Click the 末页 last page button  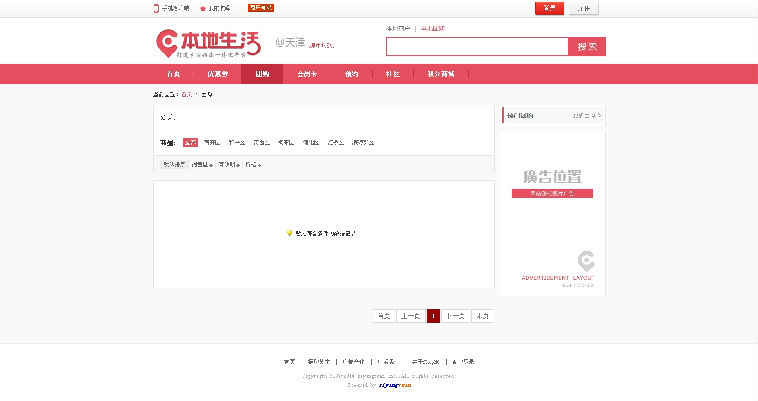tap(483, 316)
